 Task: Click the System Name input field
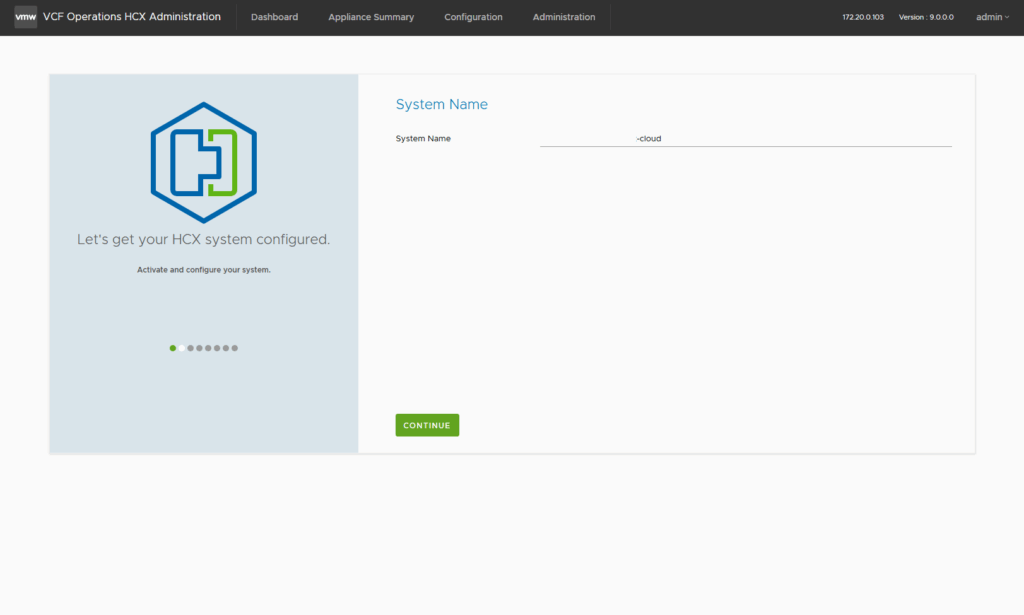745,139
